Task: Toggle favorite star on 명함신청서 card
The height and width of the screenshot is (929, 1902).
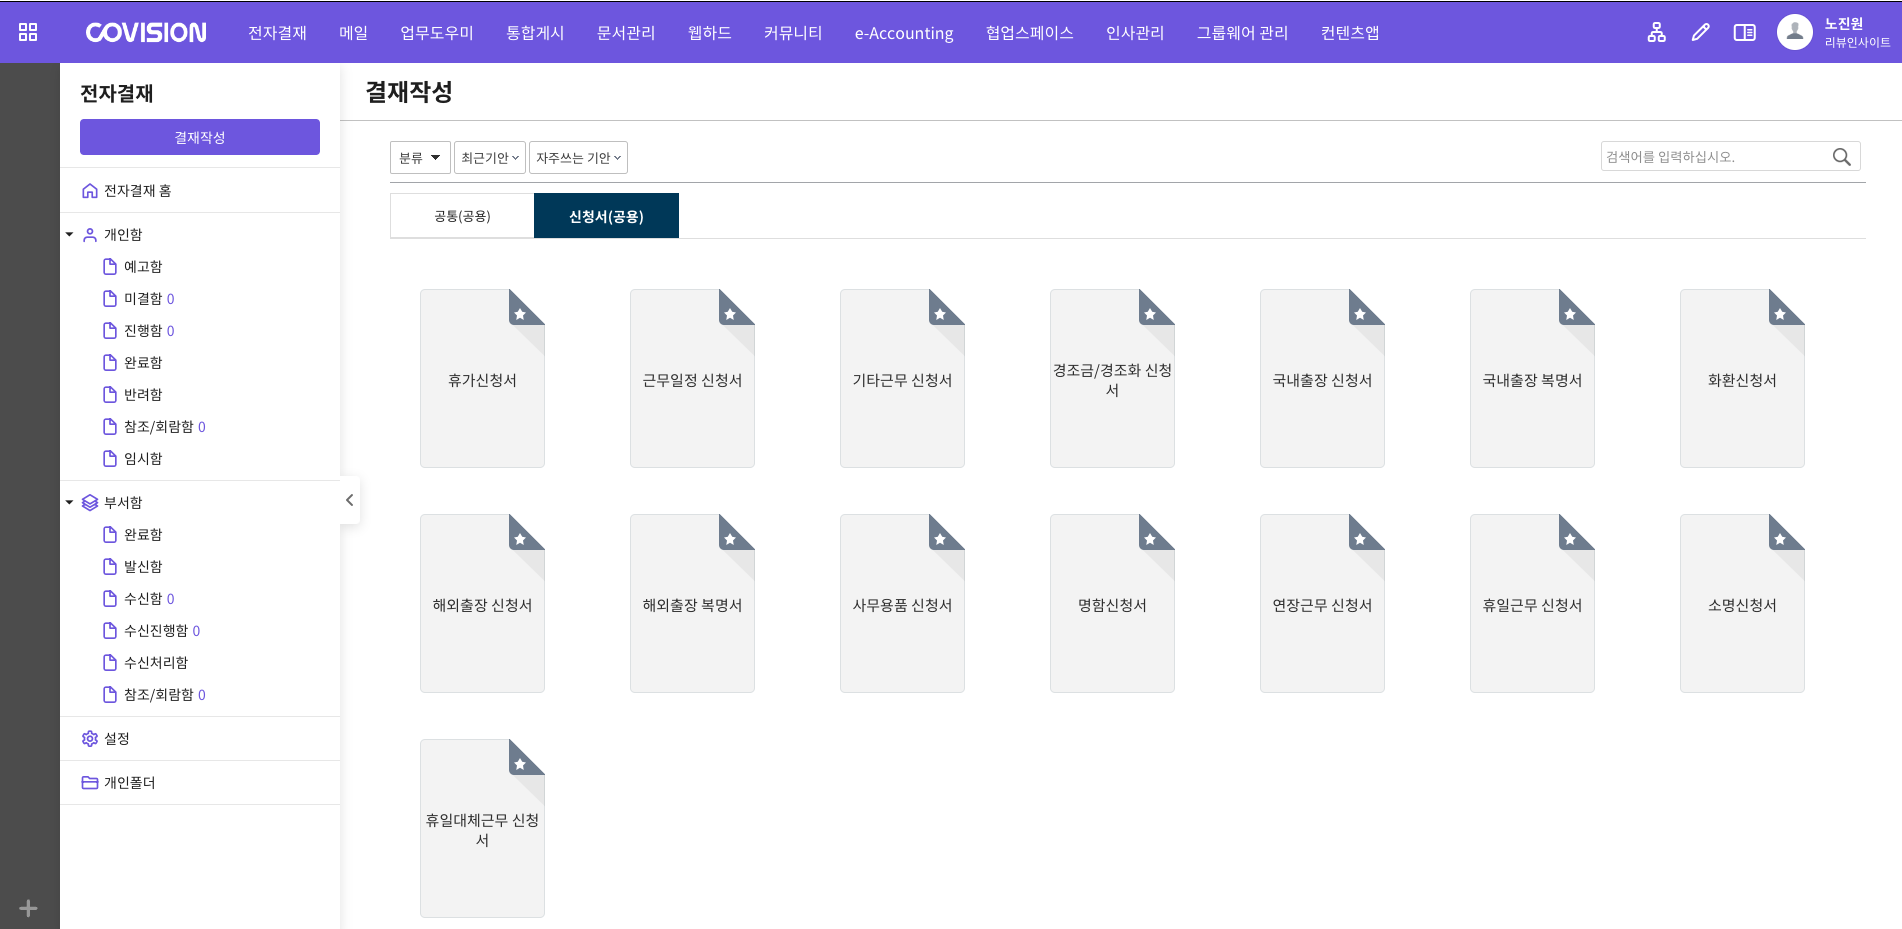Action: (x=1150, y=539)
